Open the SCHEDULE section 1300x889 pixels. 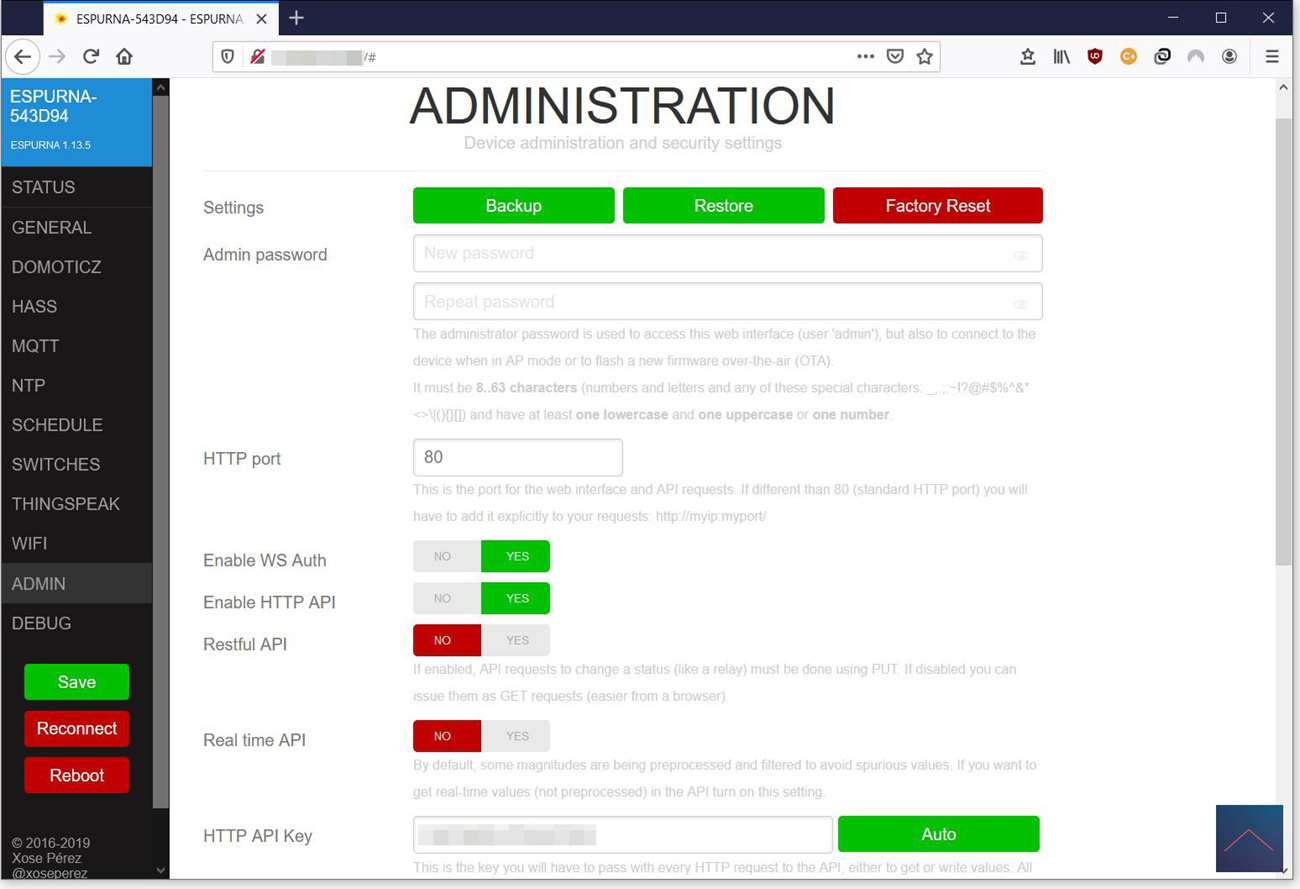(76, 425)
